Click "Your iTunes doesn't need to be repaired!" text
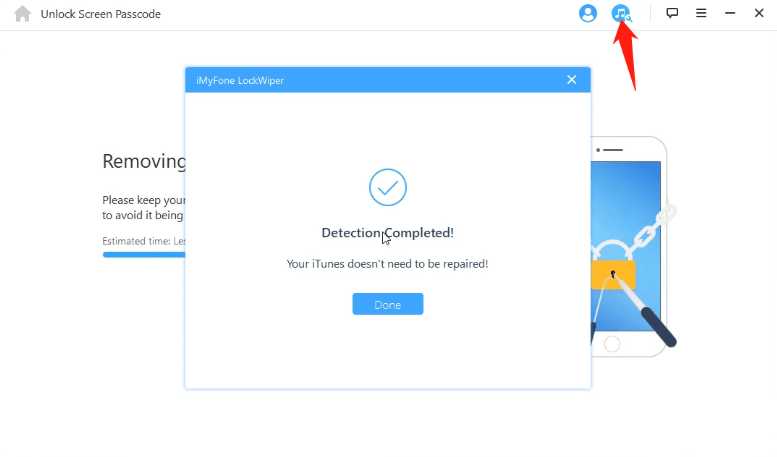 387,264
